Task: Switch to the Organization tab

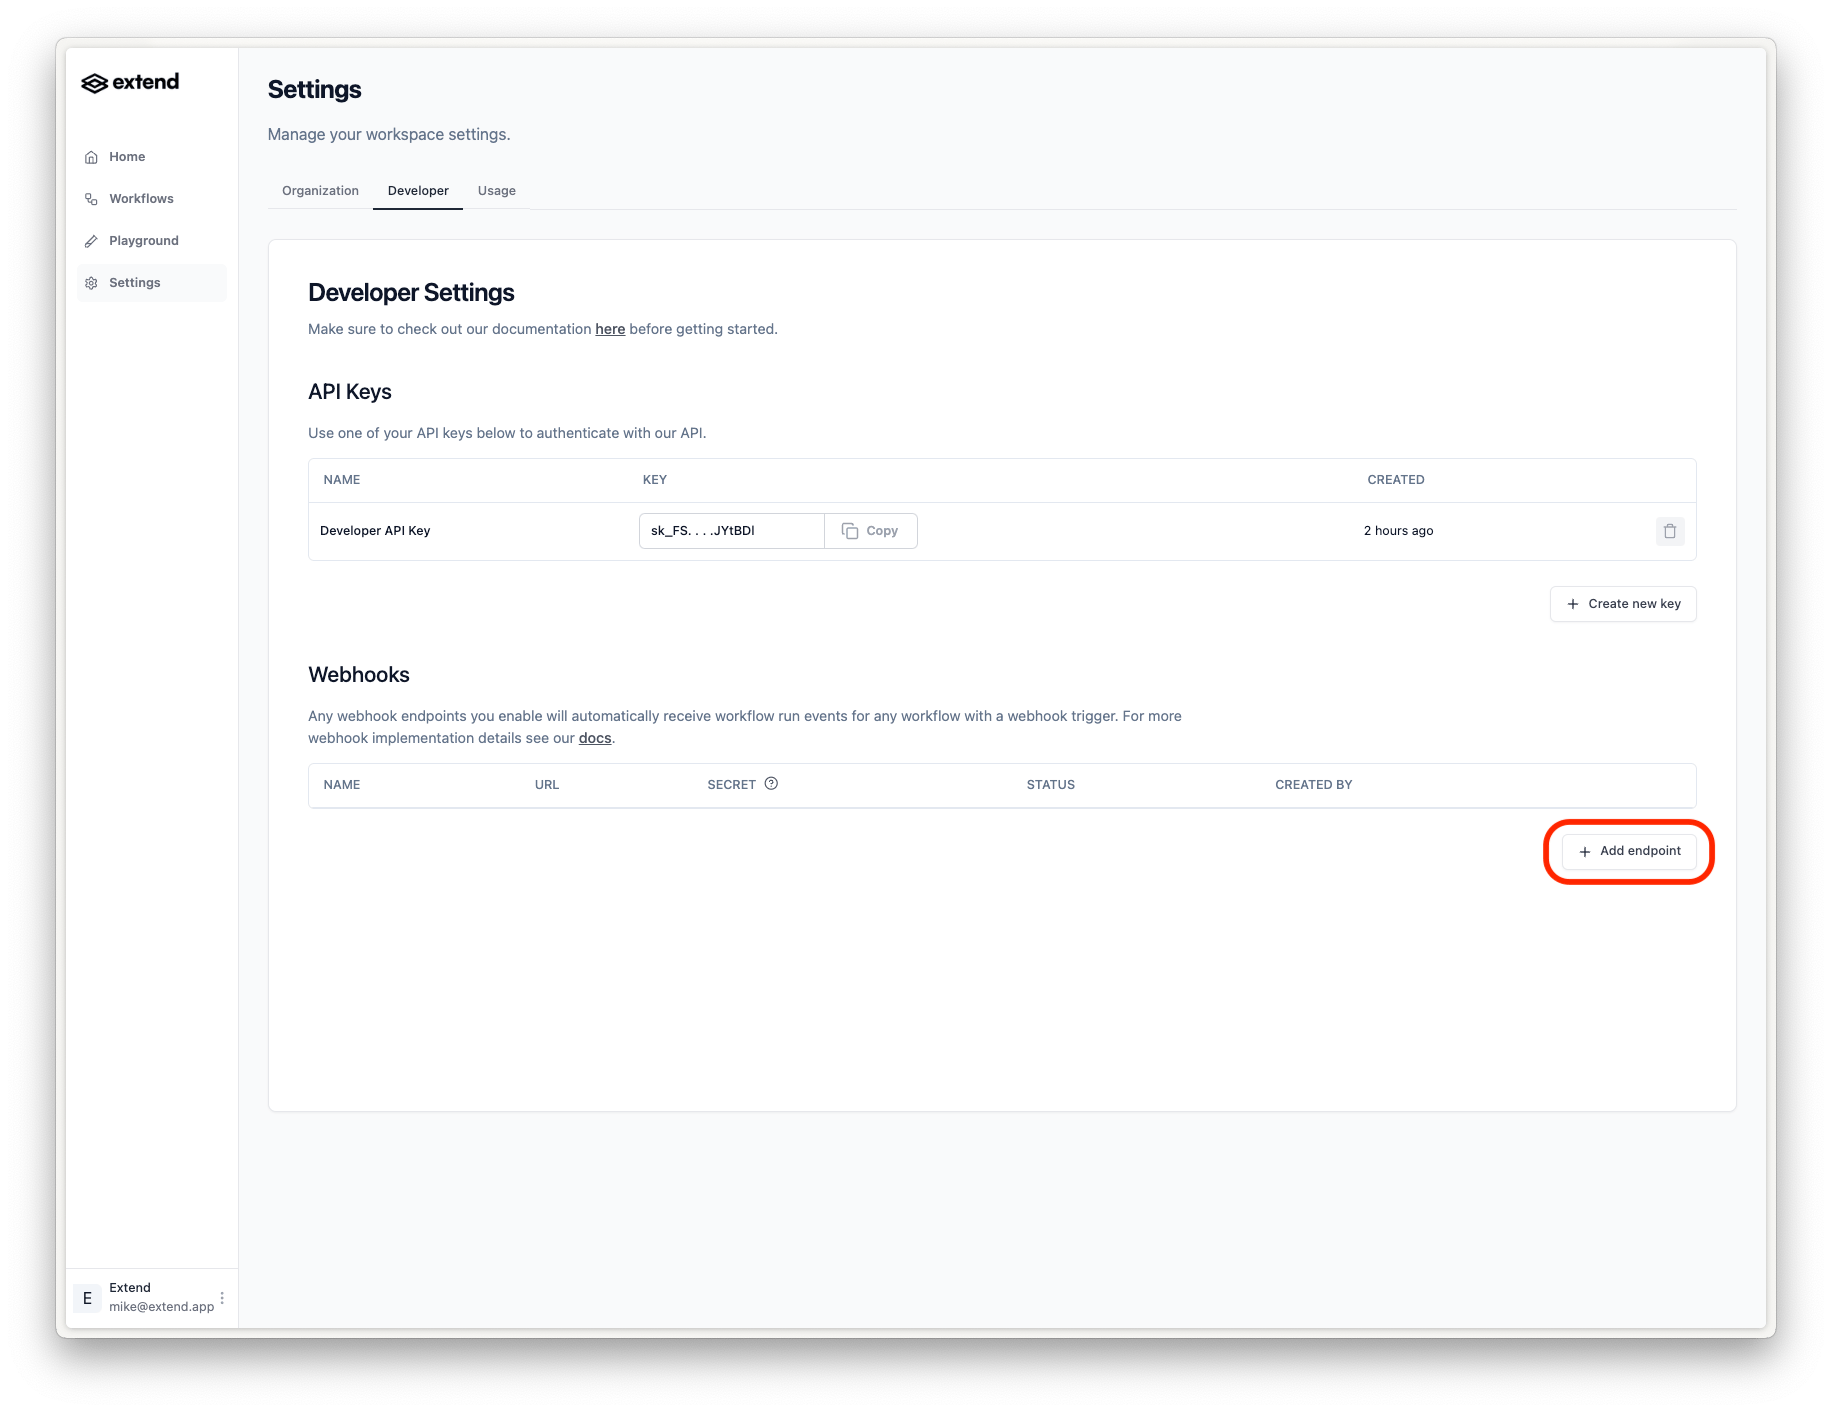Action: (x=320, y=191)
